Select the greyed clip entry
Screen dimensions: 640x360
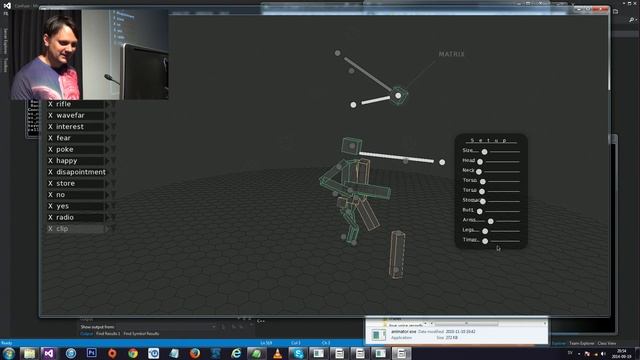(x=62, y=229)
